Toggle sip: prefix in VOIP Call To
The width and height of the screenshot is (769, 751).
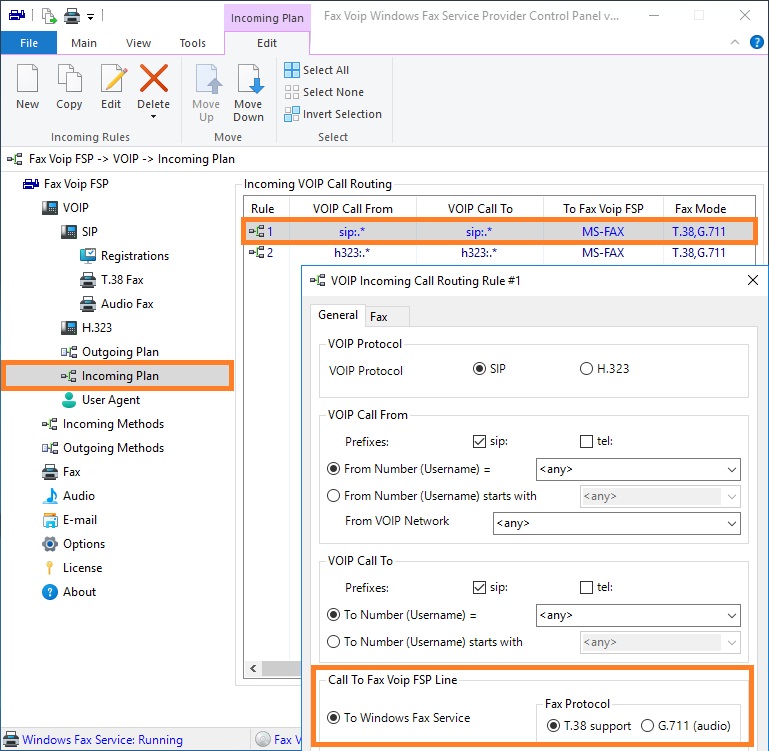[x=479, y=587]
